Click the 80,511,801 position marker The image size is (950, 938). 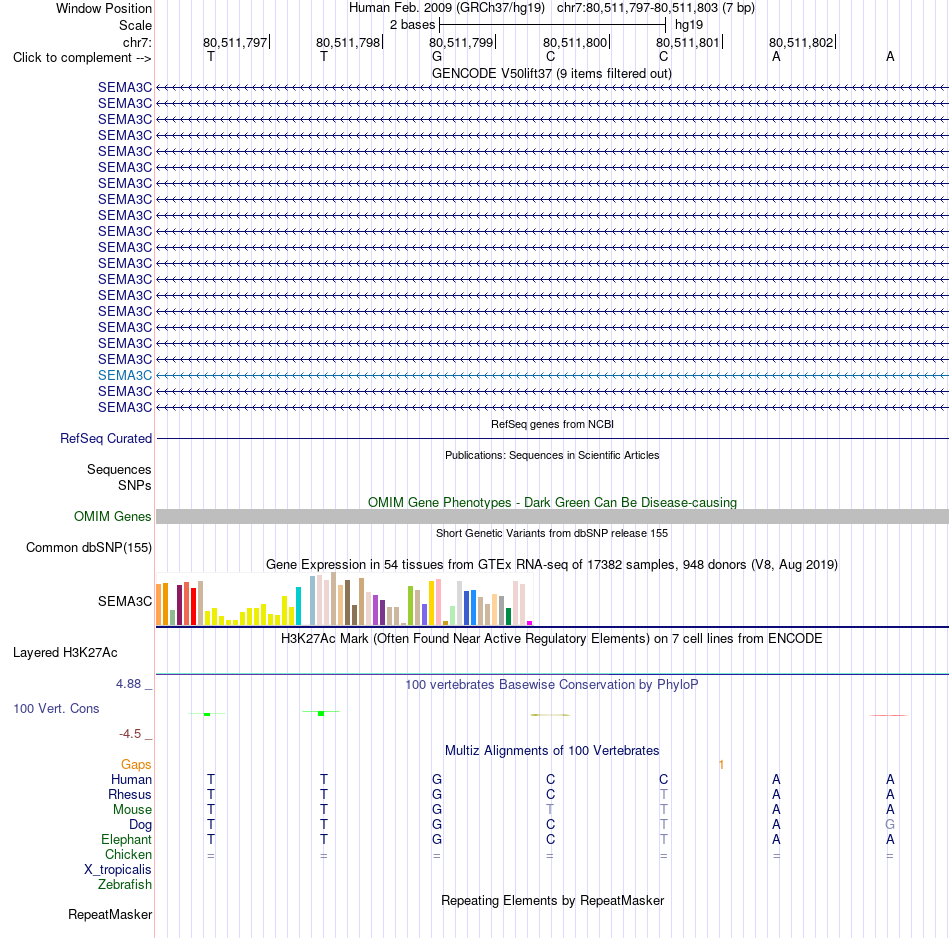[x=688, y=42]
